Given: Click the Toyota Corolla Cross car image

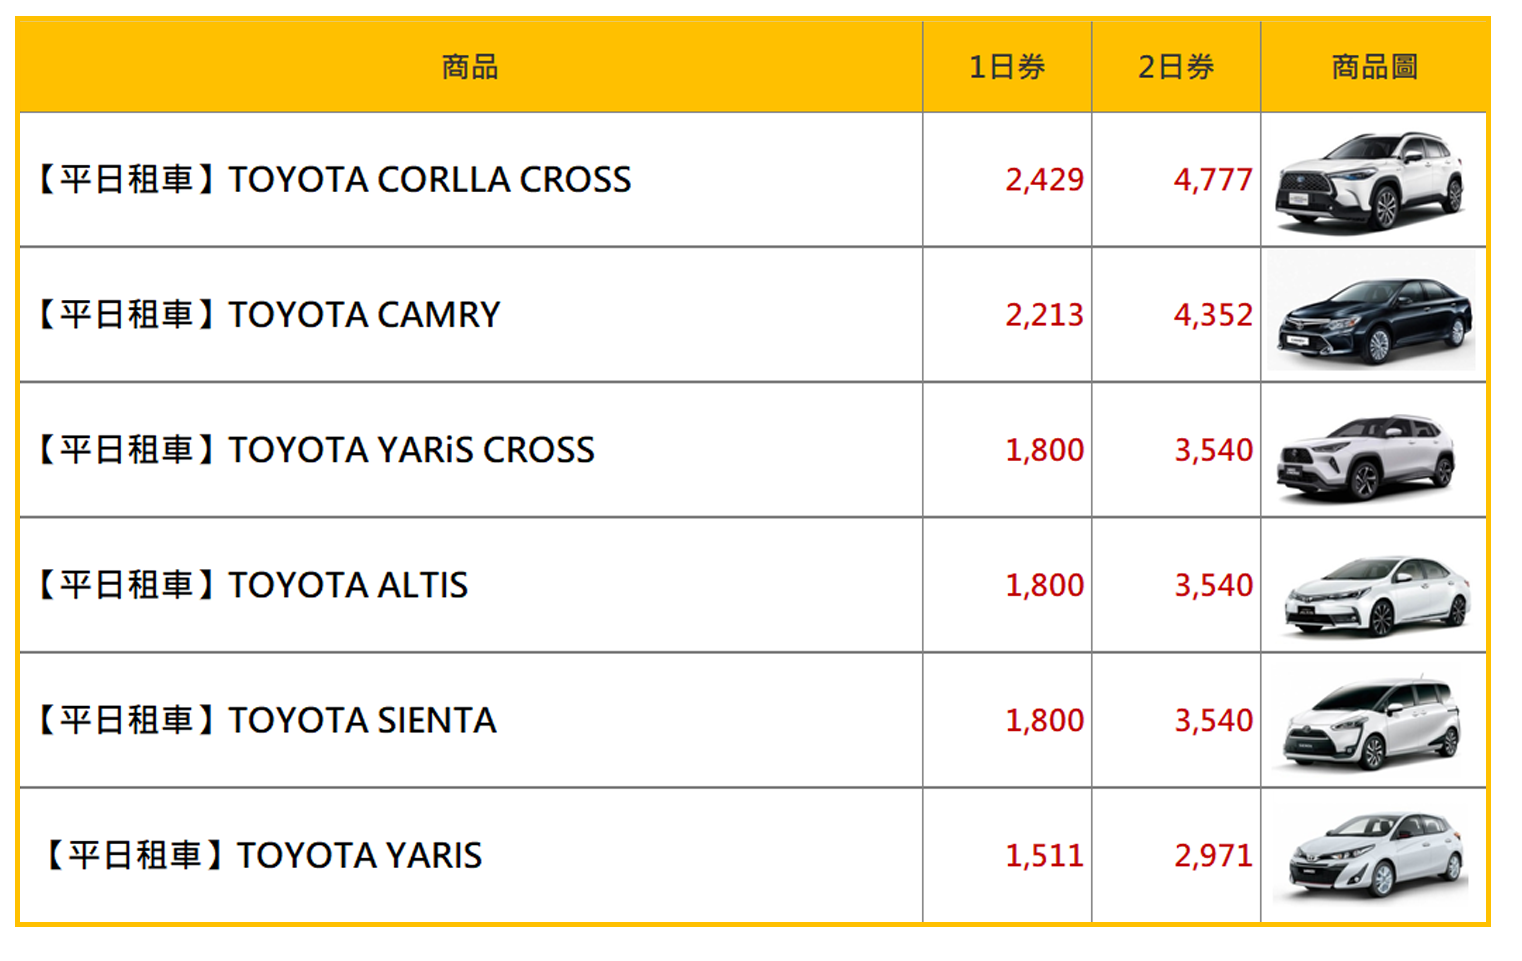Looking at the screenshot, I should point(1371,181).
